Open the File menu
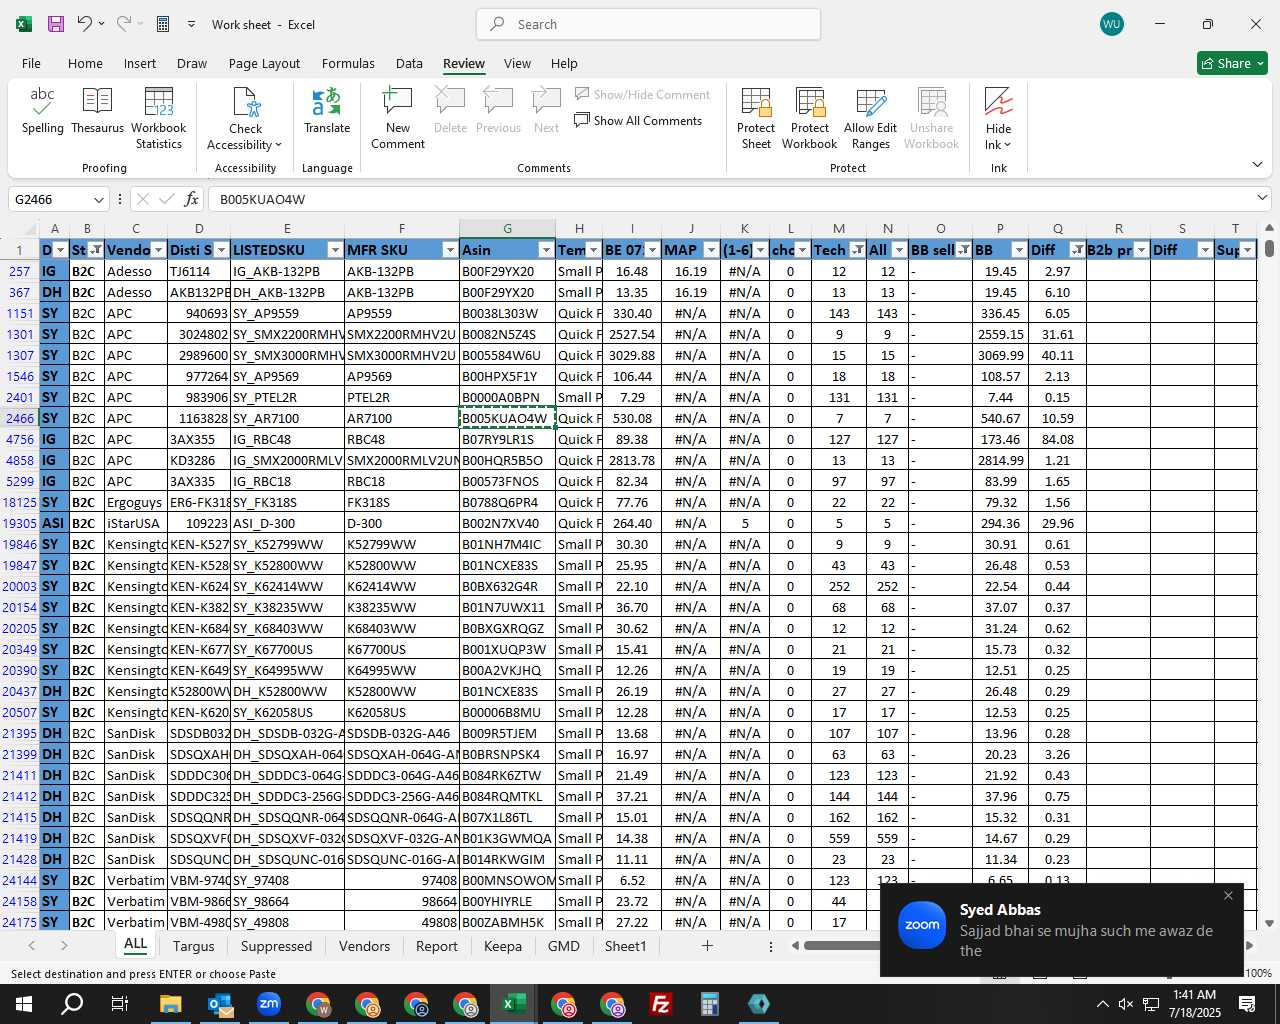 [31, 63]
